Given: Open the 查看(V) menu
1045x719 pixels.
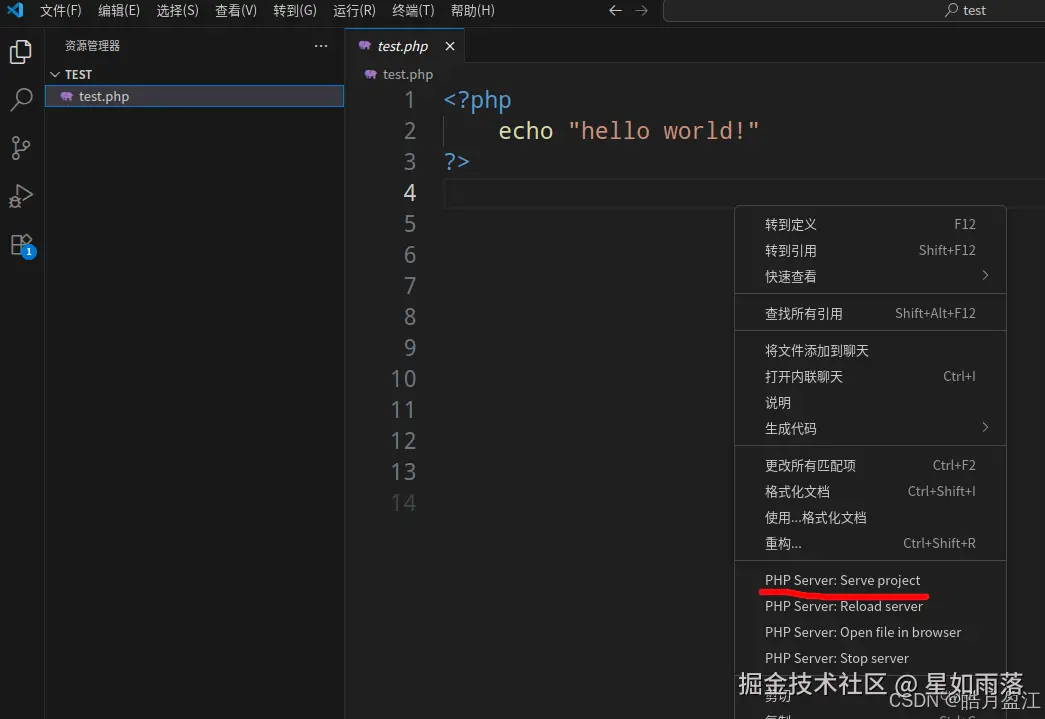Looking at the screenshot, I should (x=236, y=10).
